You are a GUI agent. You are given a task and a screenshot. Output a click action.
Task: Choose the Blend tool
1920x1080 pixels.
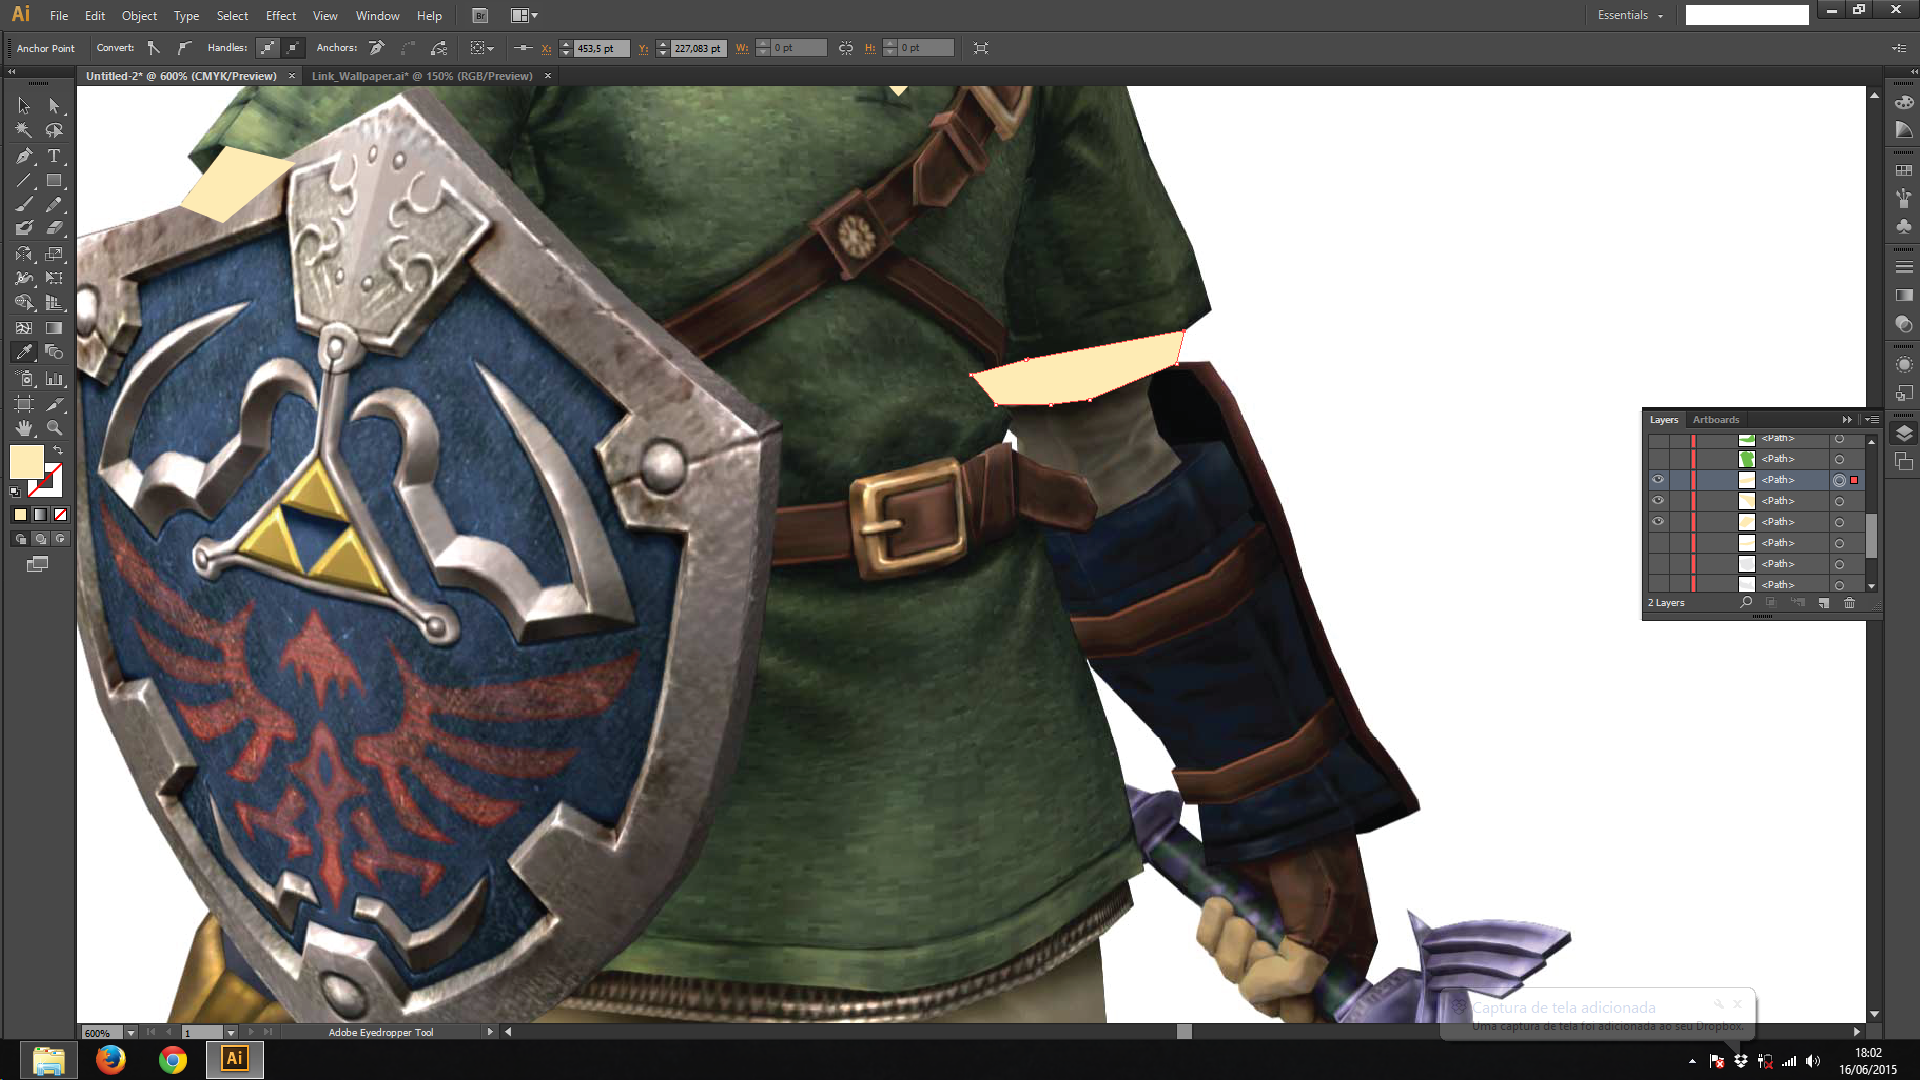[x=54, y=352]
